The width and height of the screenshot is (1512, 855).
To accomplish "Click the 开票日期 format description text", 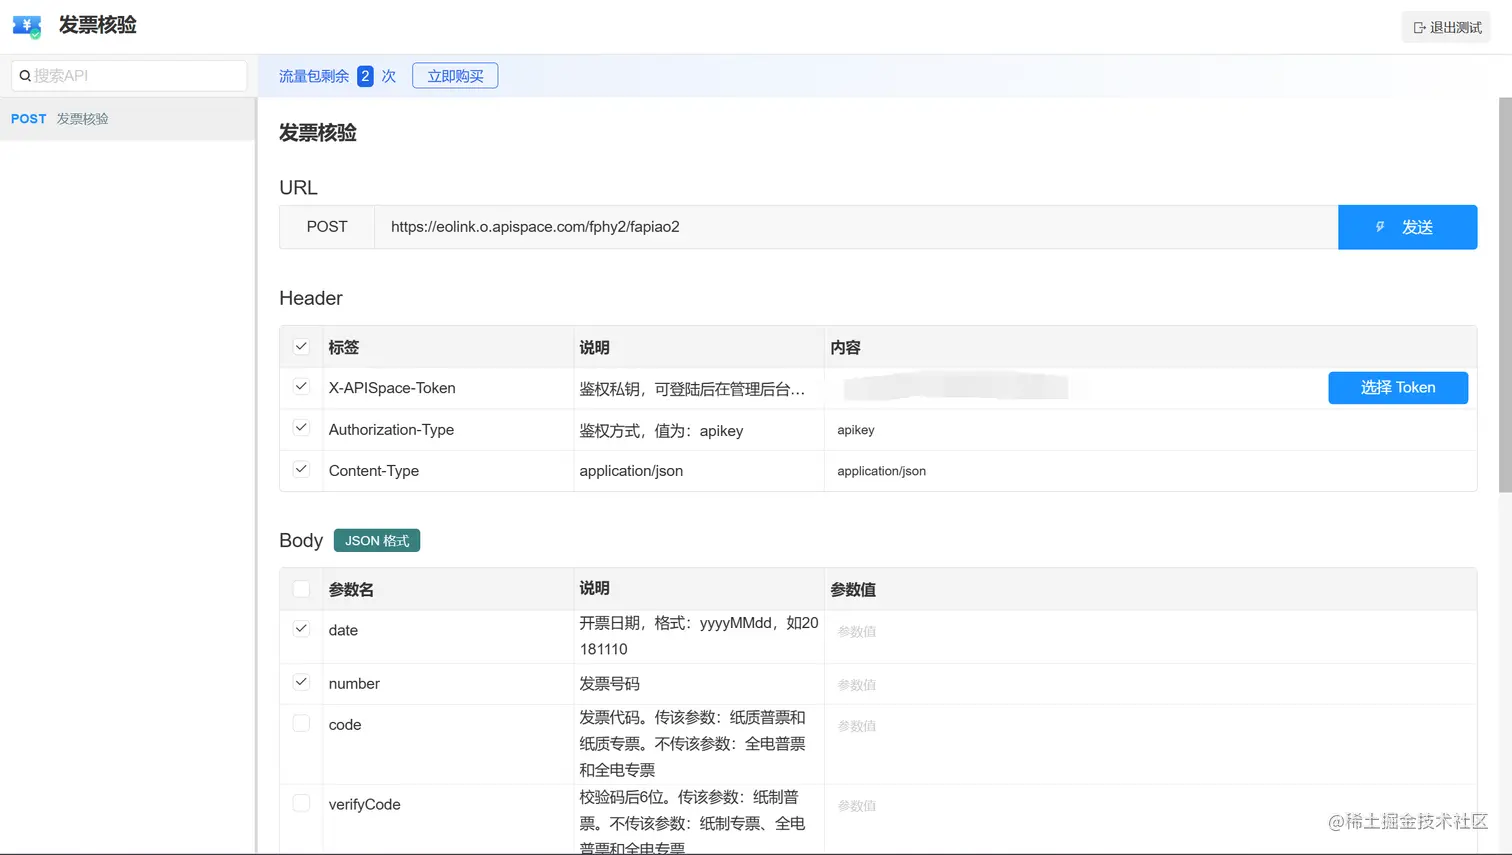I will click(699, 636).
